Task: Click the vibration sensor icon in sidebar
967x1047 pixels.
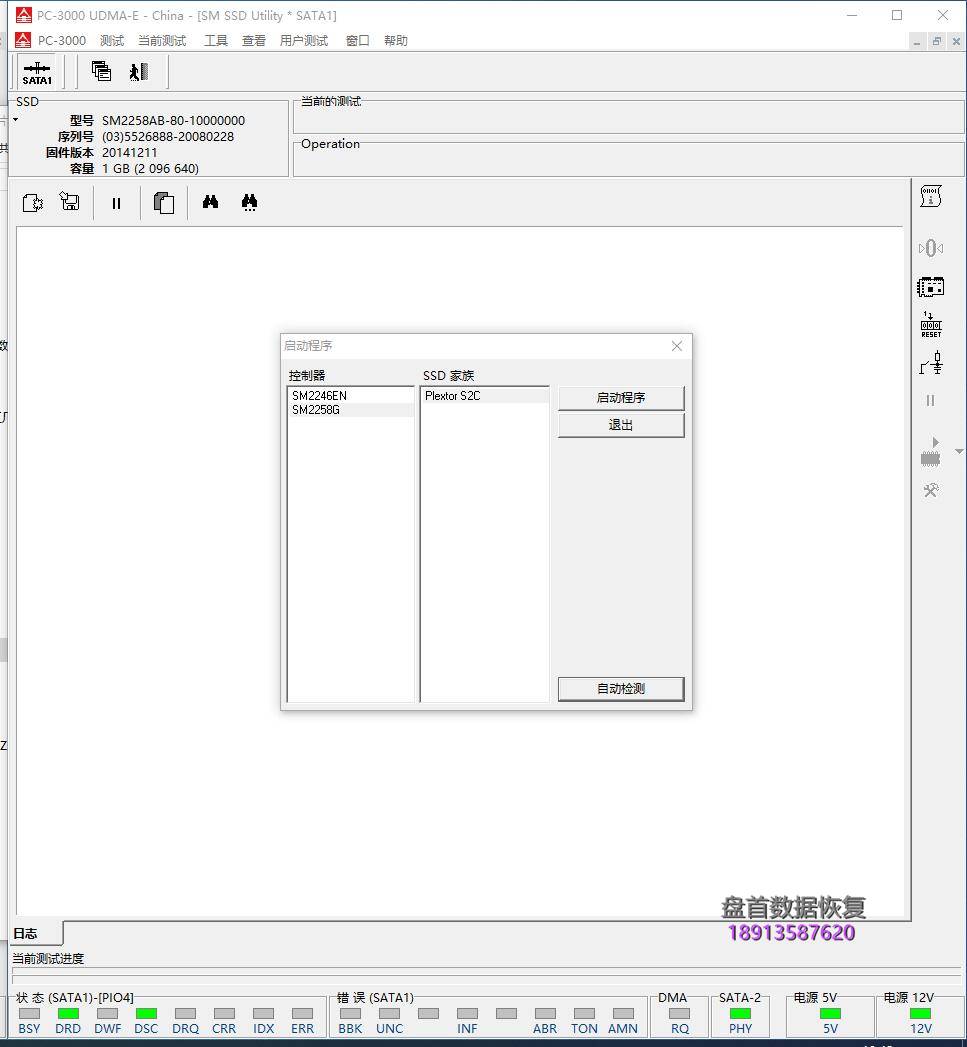Action: point(930,248)
